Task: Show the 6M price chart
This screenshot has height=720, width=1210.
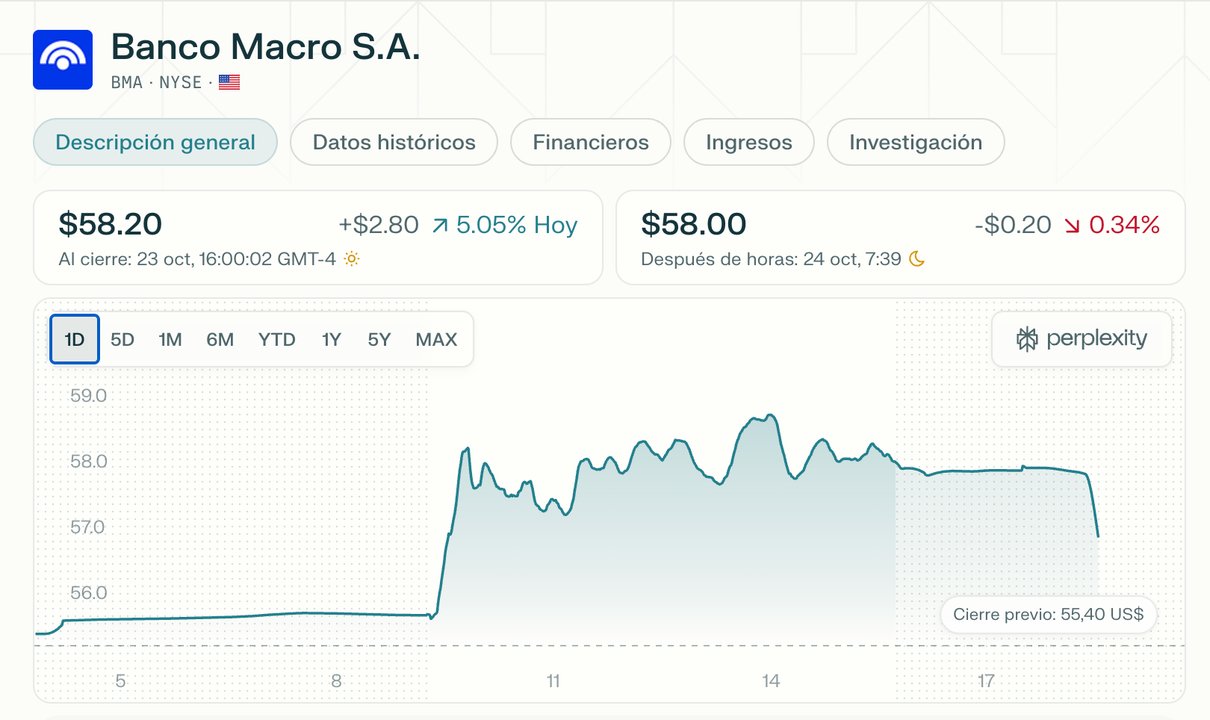Action: 220,339
